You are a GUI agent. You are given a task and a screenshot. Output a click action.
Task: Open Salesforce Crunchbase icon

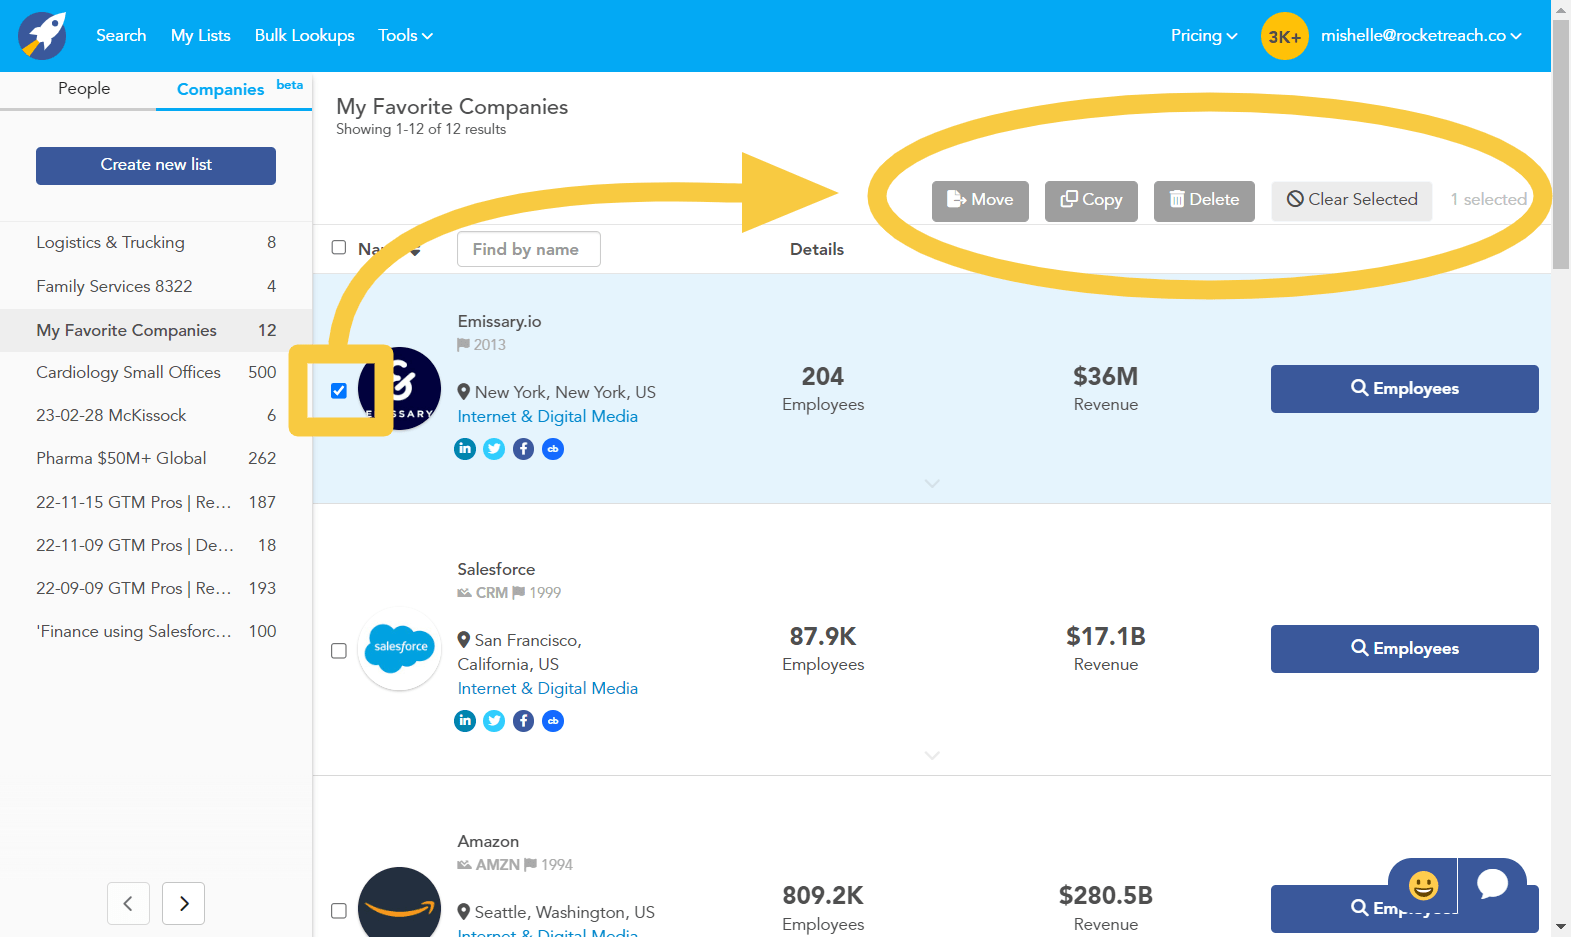pos(553,721)
